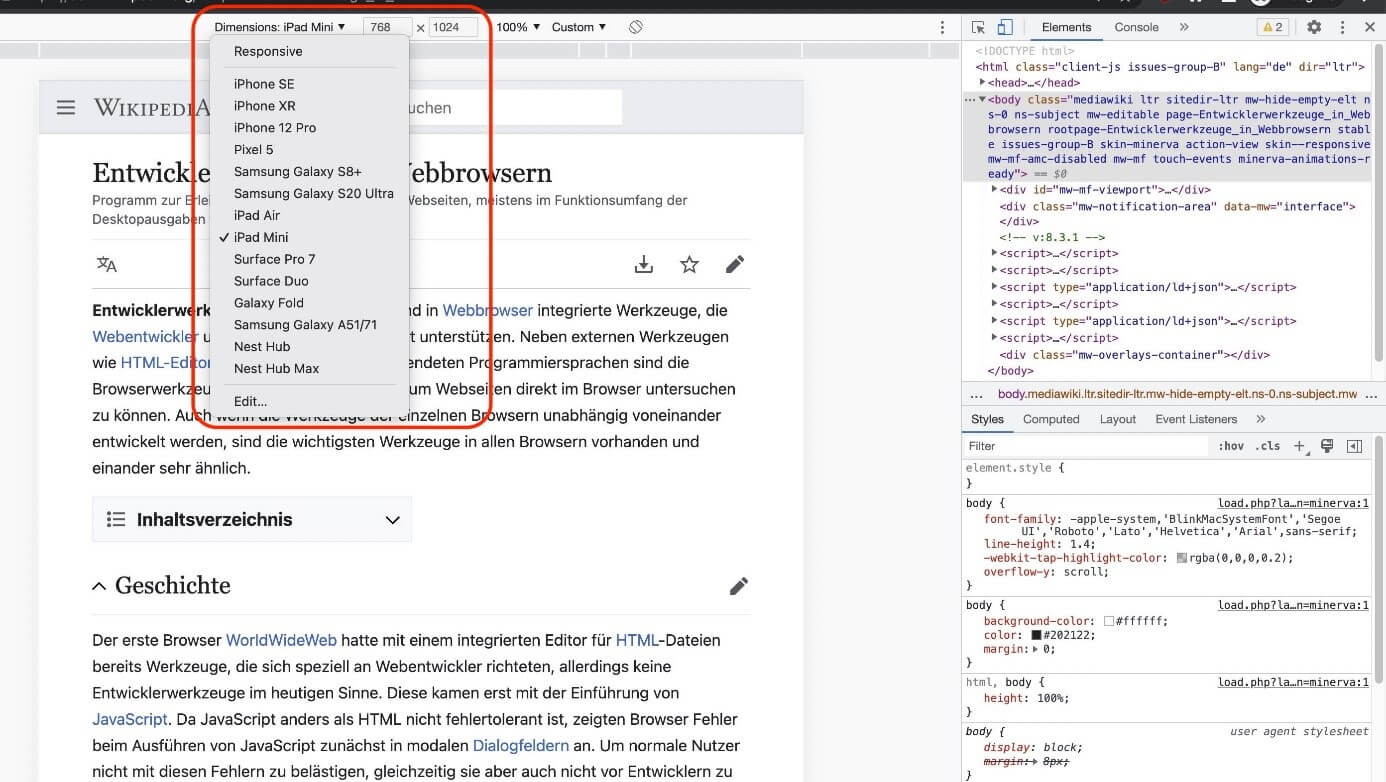Viewport: 1386px width, 782px height.
Task: Choose Surface Duo device
Action: pos(271,281)
